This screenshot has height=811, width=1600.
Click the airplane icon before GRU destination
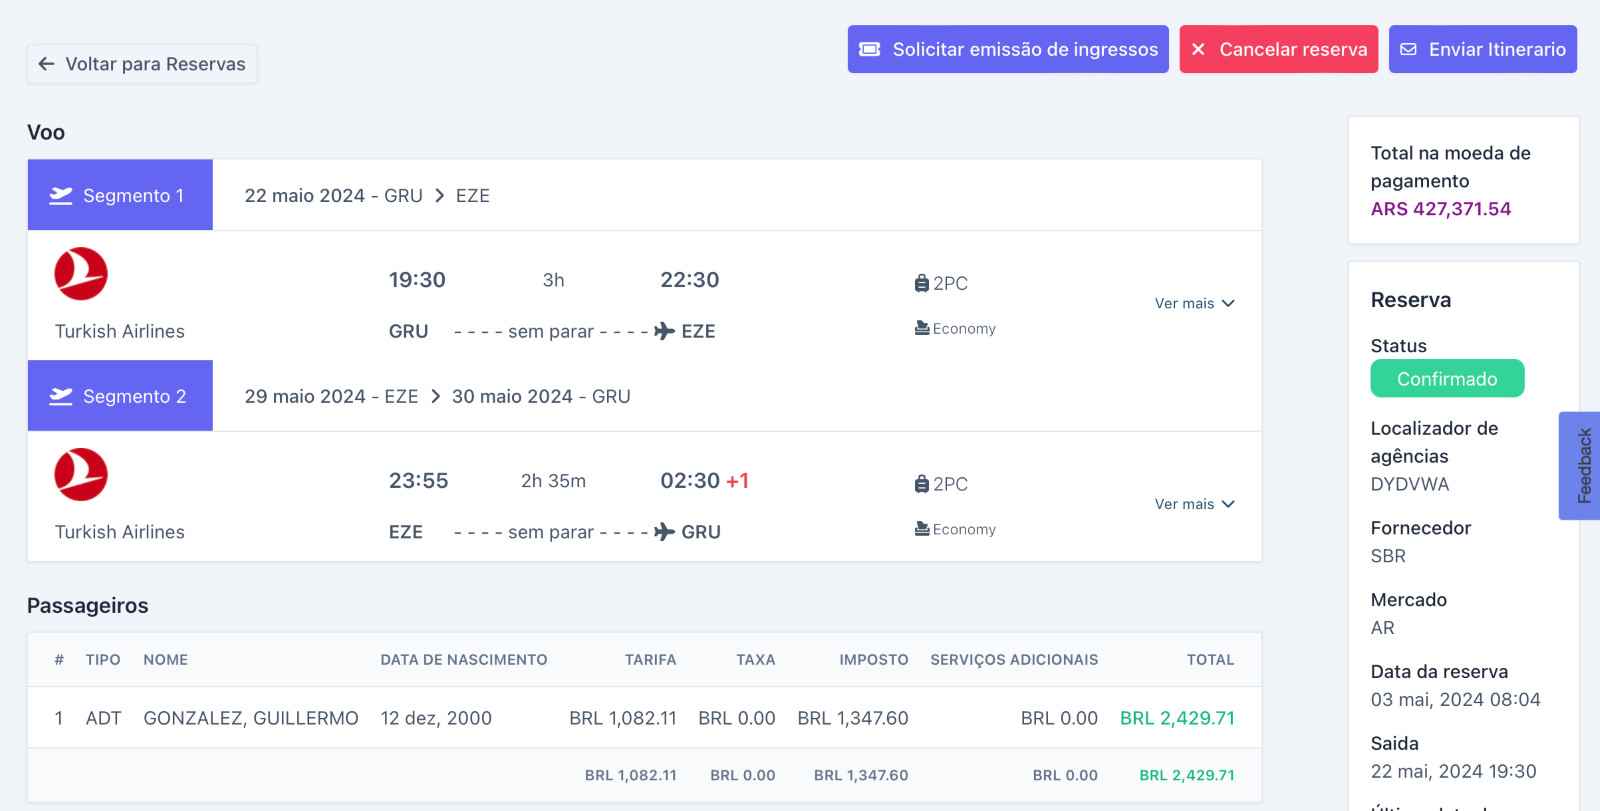pos(665,532)
